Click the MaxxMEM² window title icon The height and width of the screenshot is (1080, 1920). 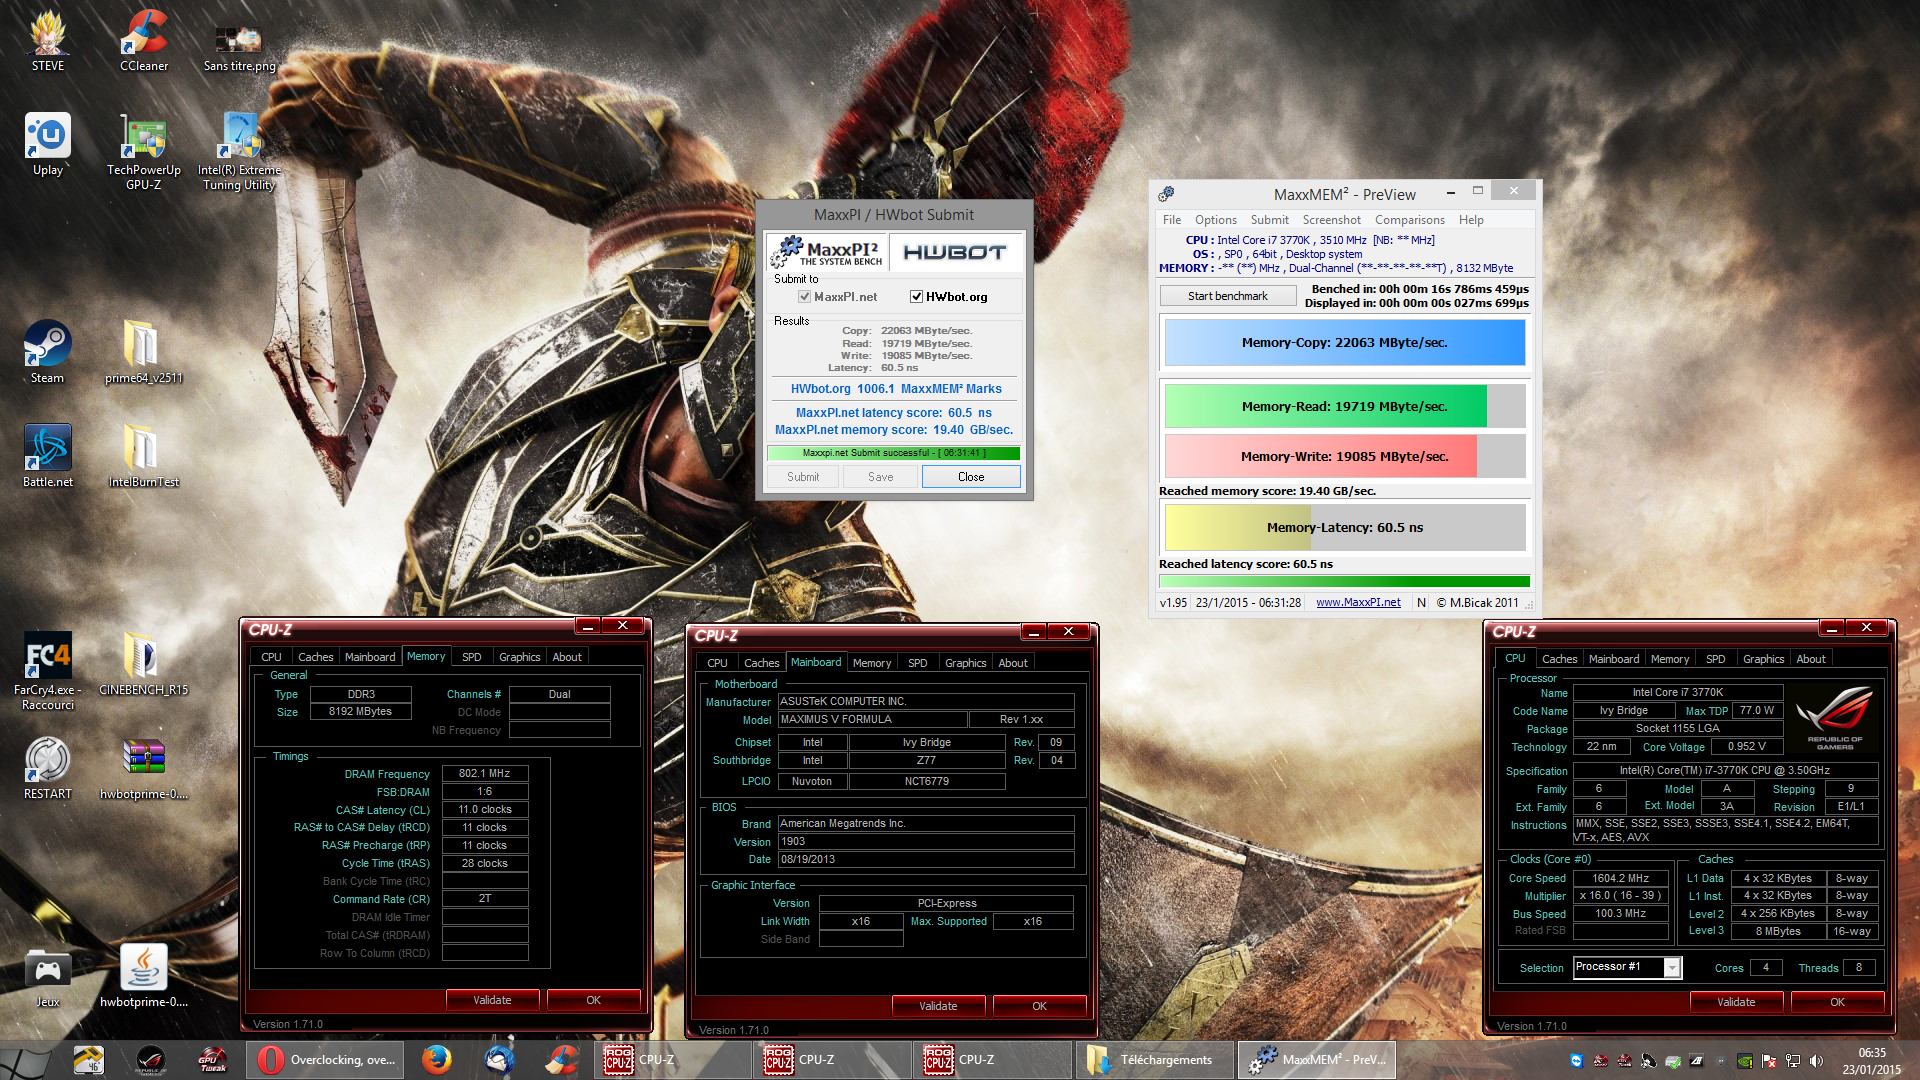pyautogui.click(x=1166, y=194)
